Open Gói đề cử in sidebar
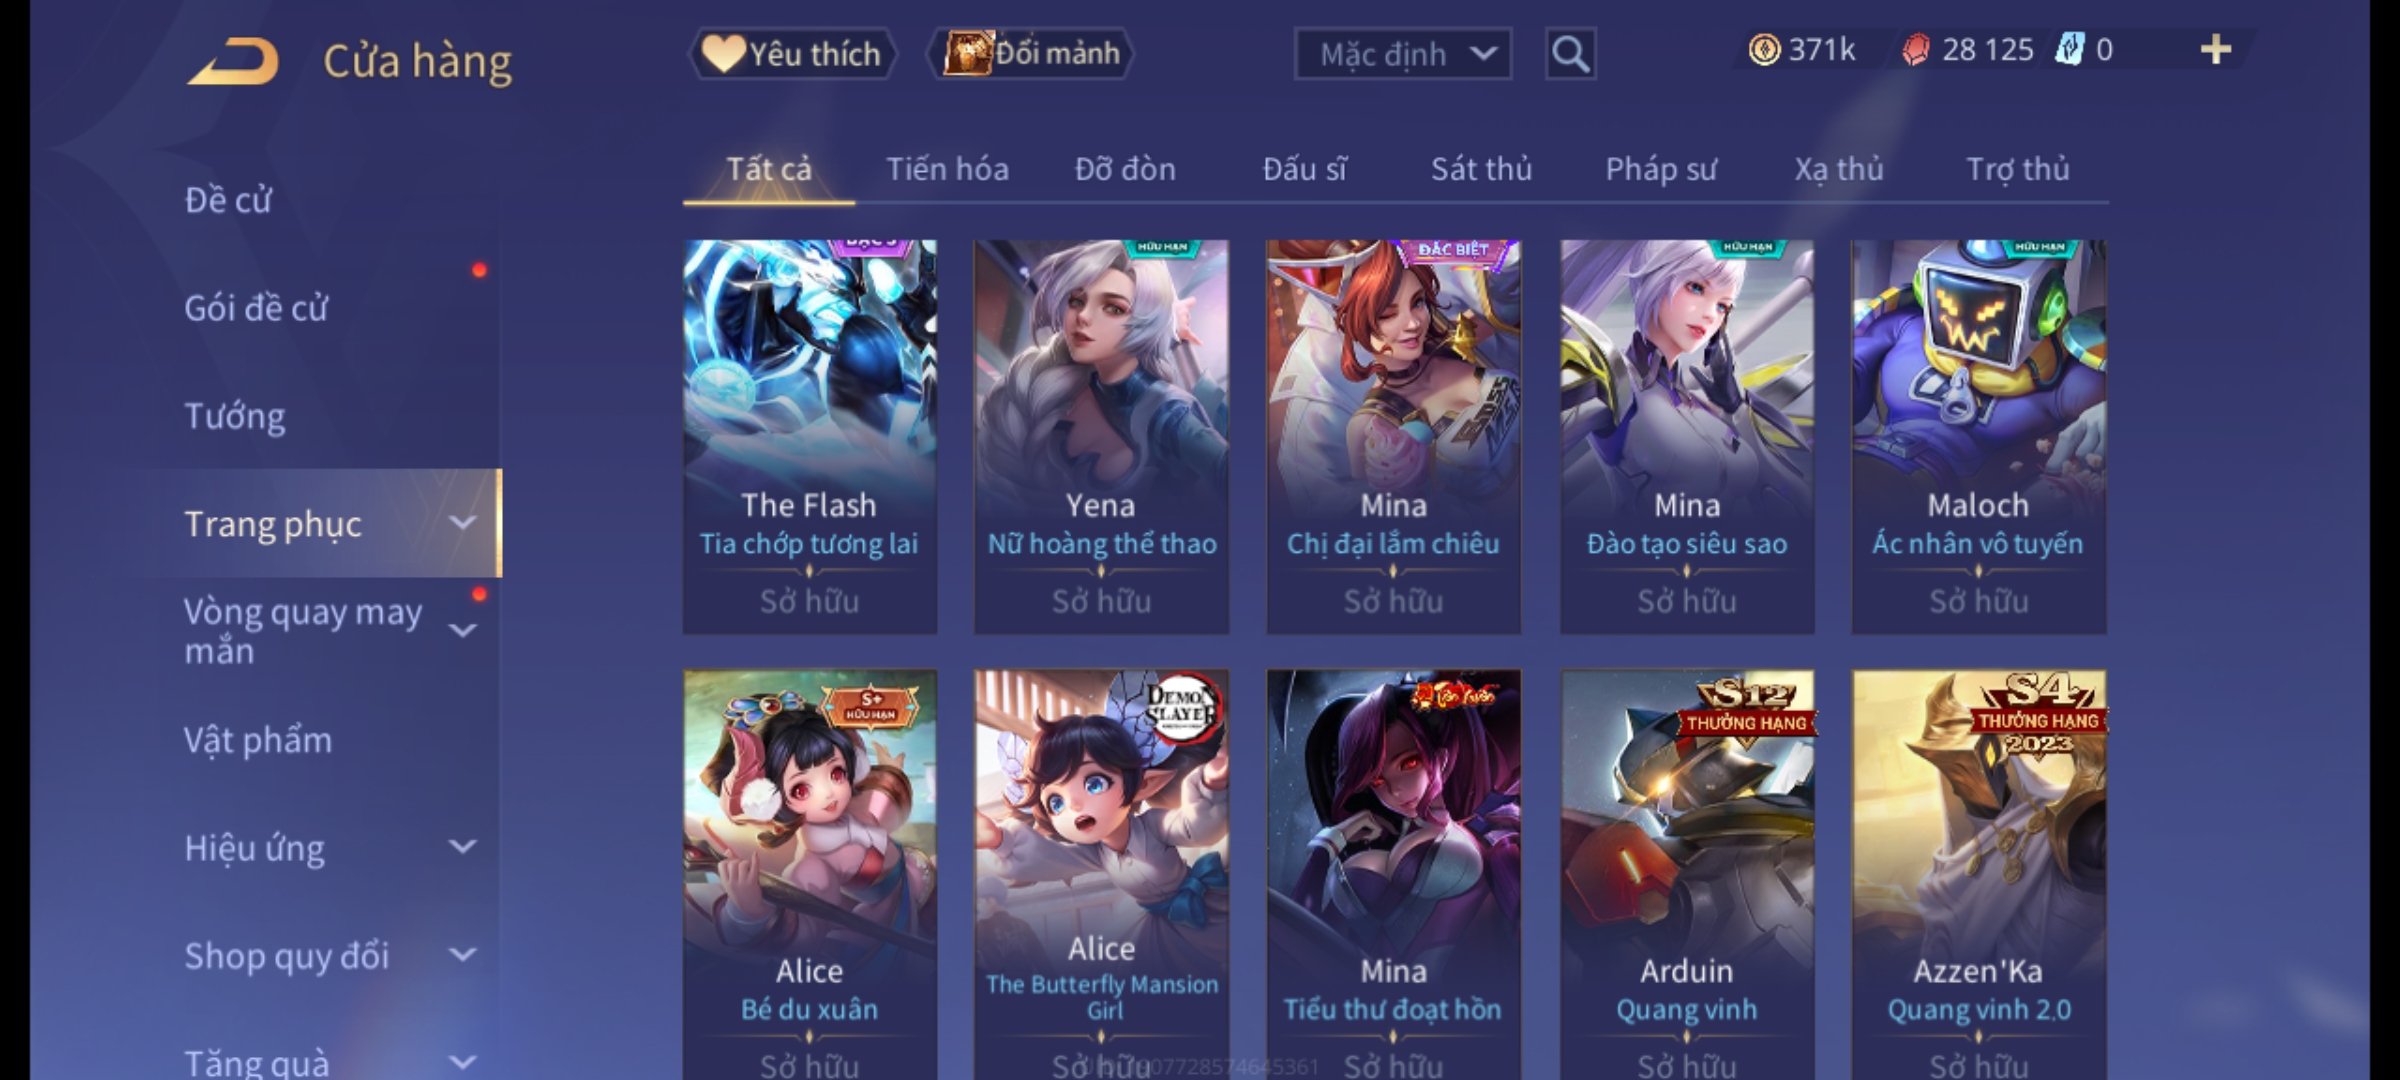Screen dimensions: 2400x1080 256,308
